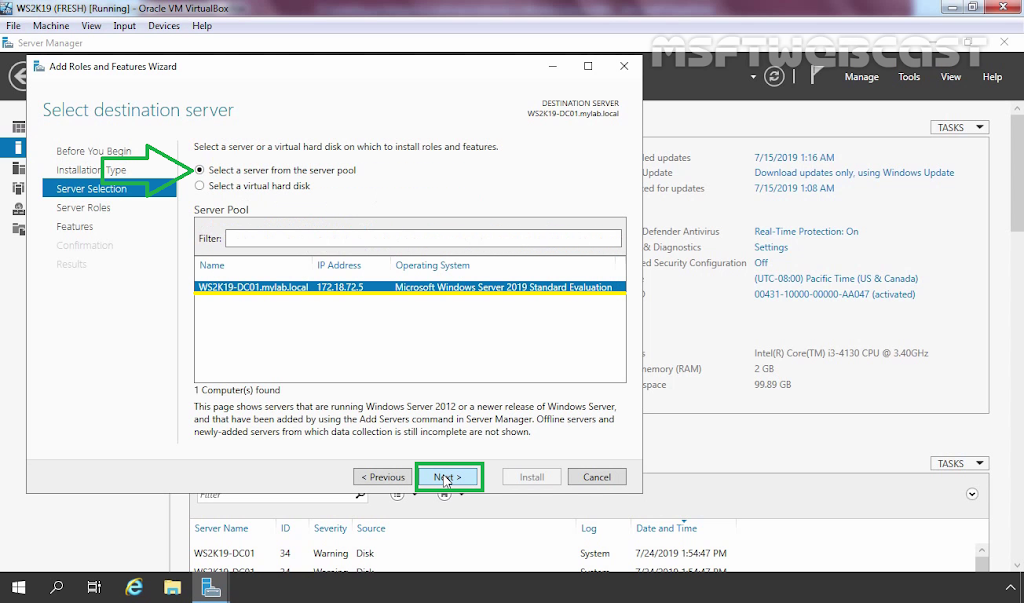The width and height of the screenshot is (1024, 603).
Task: Click the events list vertical scrollbar
Action: [x=981, y=557]
